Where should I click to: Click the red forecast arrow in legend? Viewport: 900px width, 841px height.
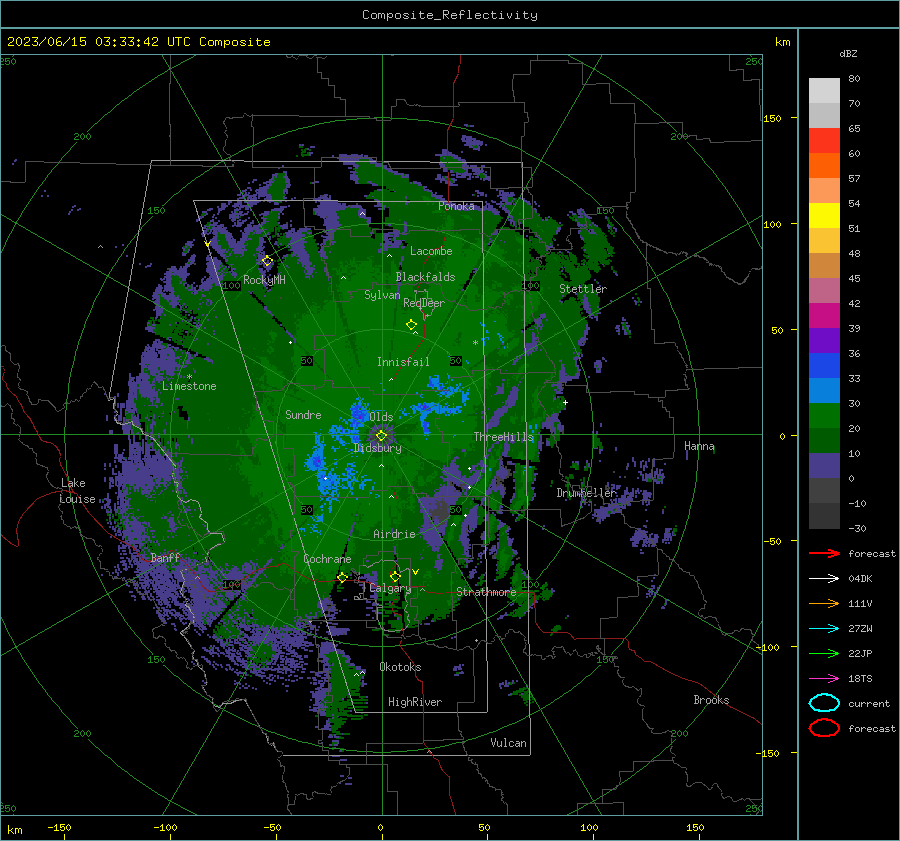coord(824,553)
